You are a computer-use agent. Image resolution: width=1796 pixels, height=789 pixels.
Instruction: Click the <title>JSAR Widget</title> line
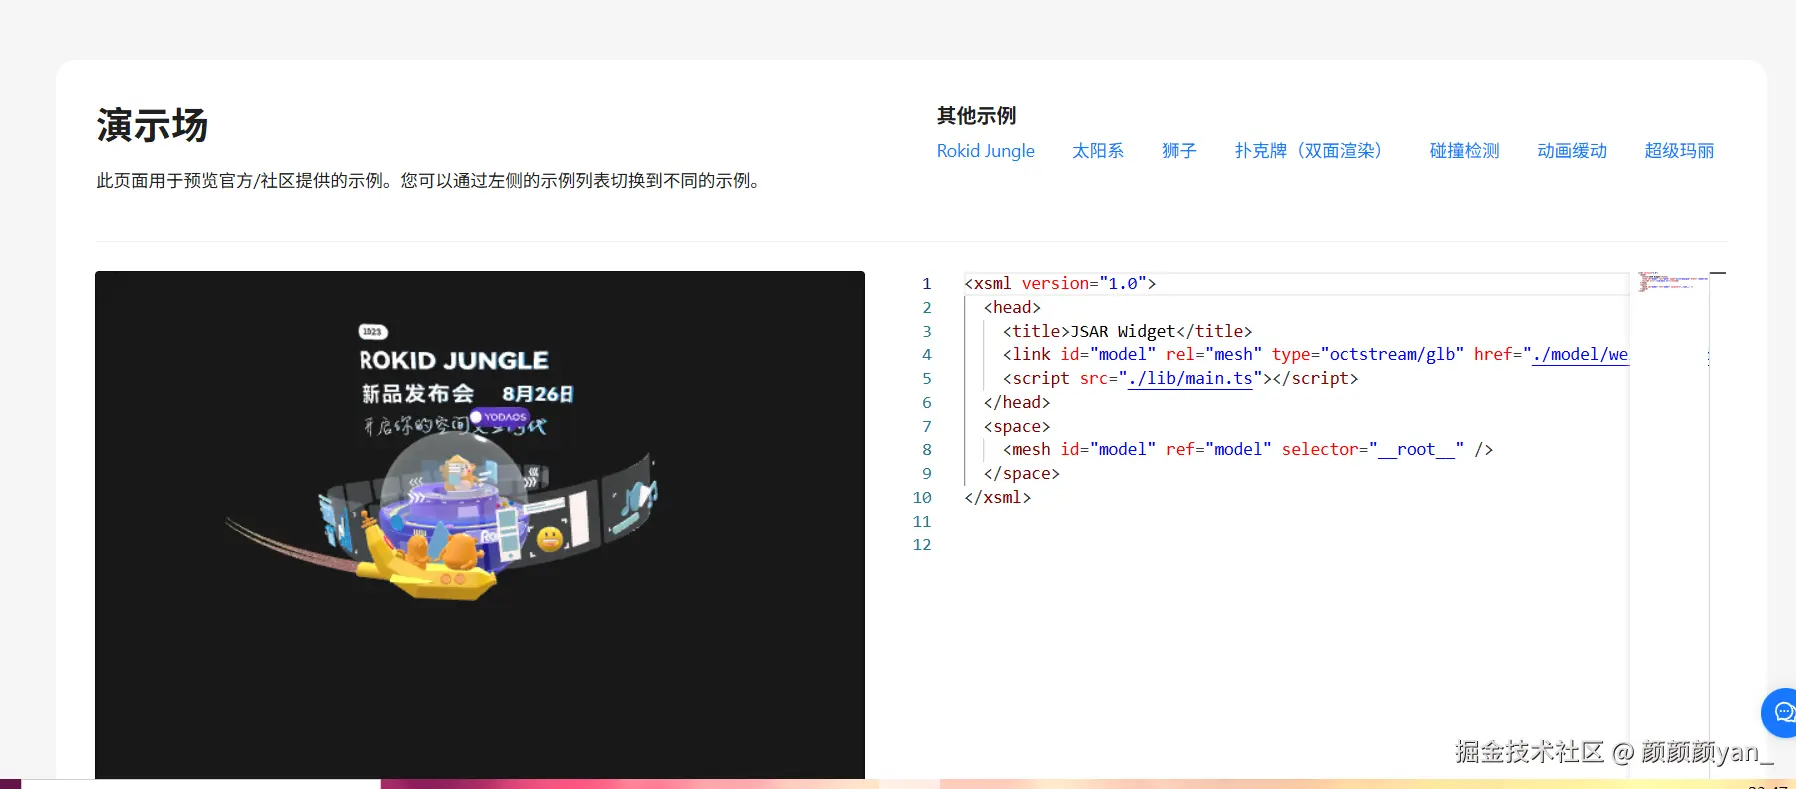(x=1127, y=331)
